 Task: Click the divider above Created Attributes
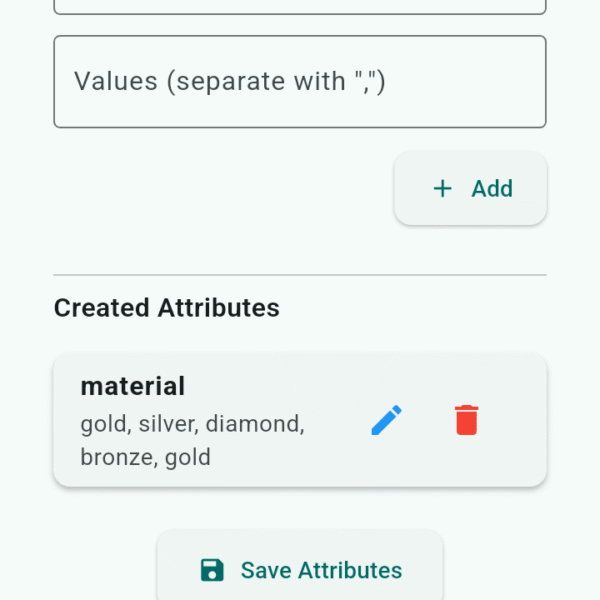[300, 275]
